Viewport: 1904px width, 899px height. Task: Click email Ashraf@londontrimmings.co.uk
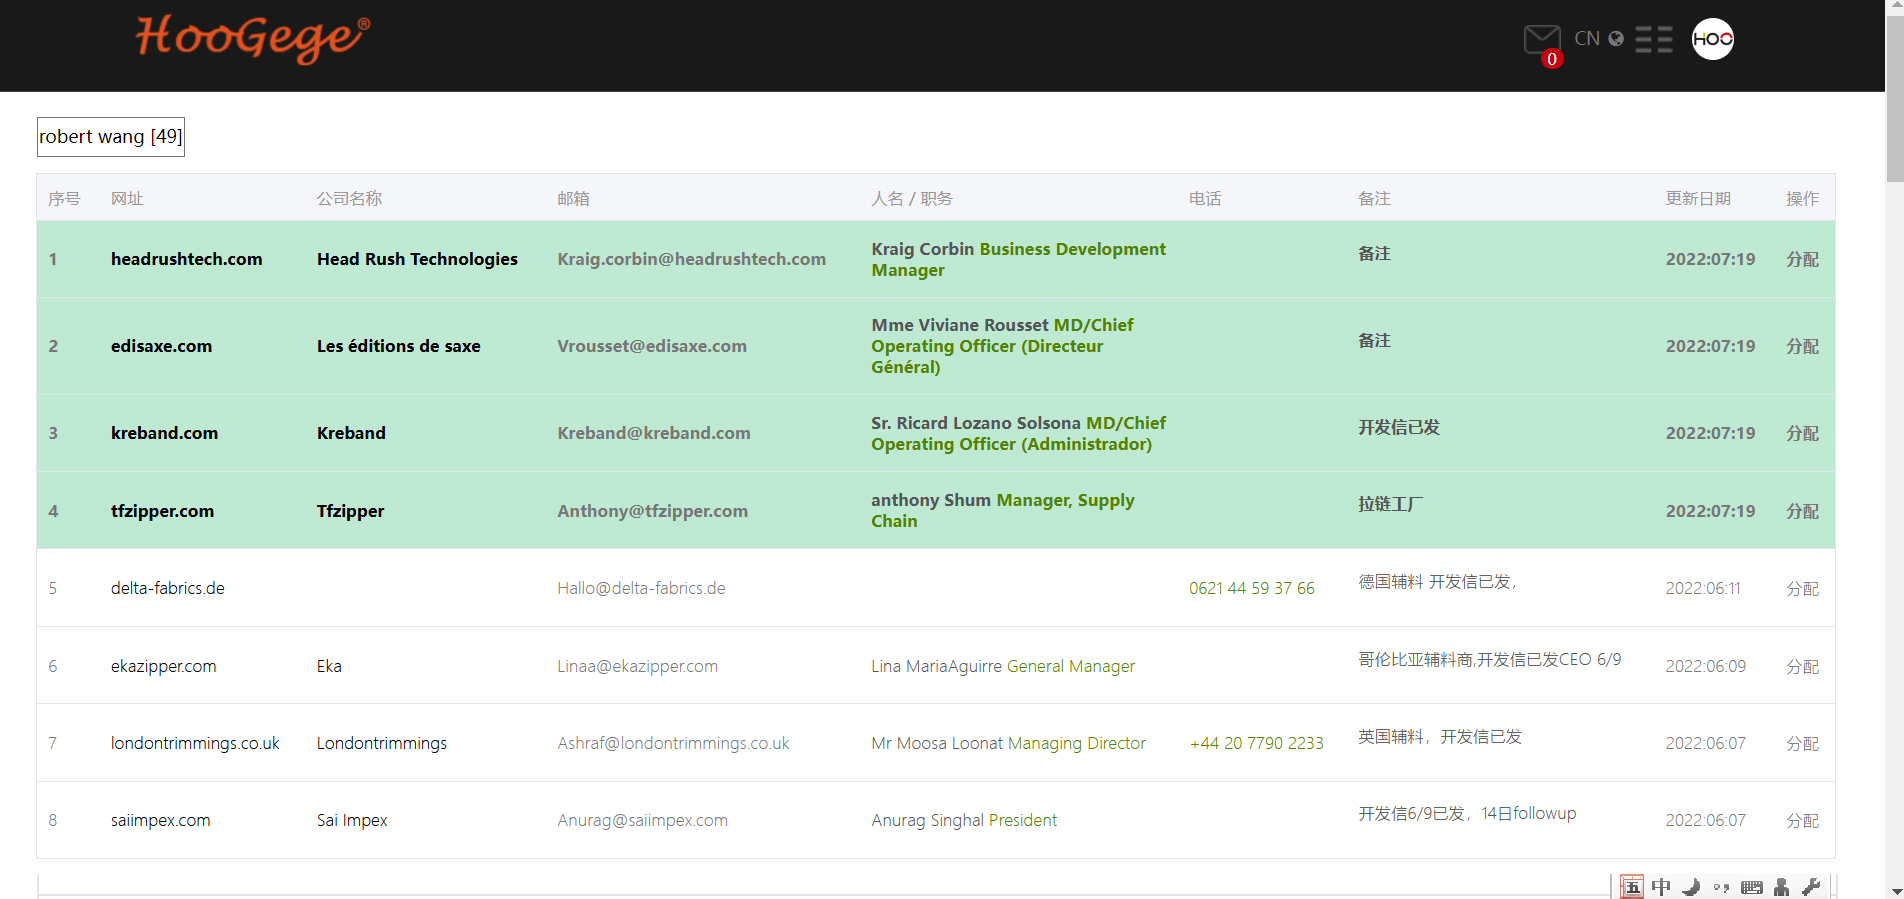click(673, 743)
